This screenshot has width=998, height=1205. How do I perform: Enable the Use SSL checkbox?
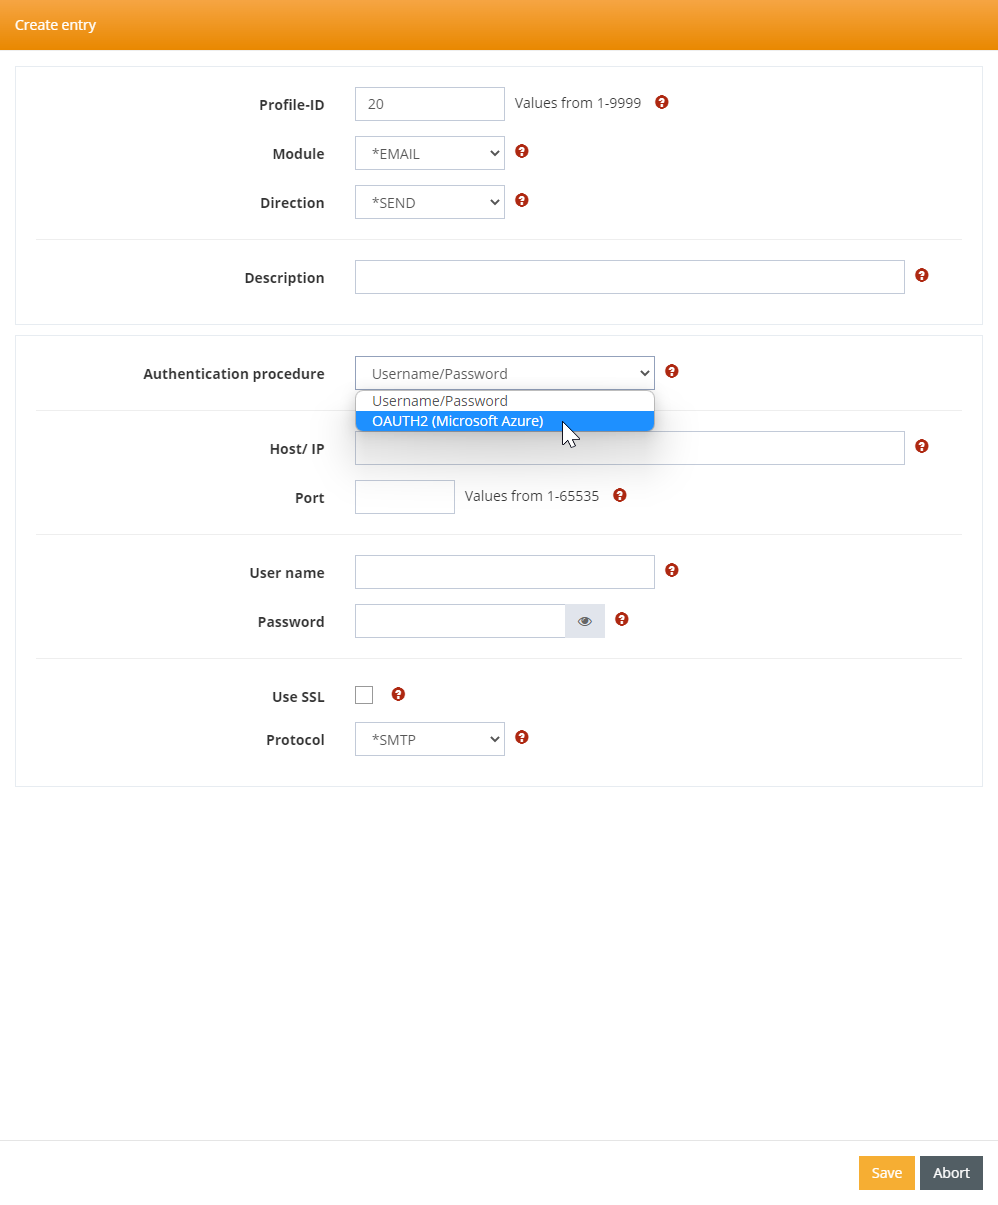pyautogui.click(x=364, y=695)
